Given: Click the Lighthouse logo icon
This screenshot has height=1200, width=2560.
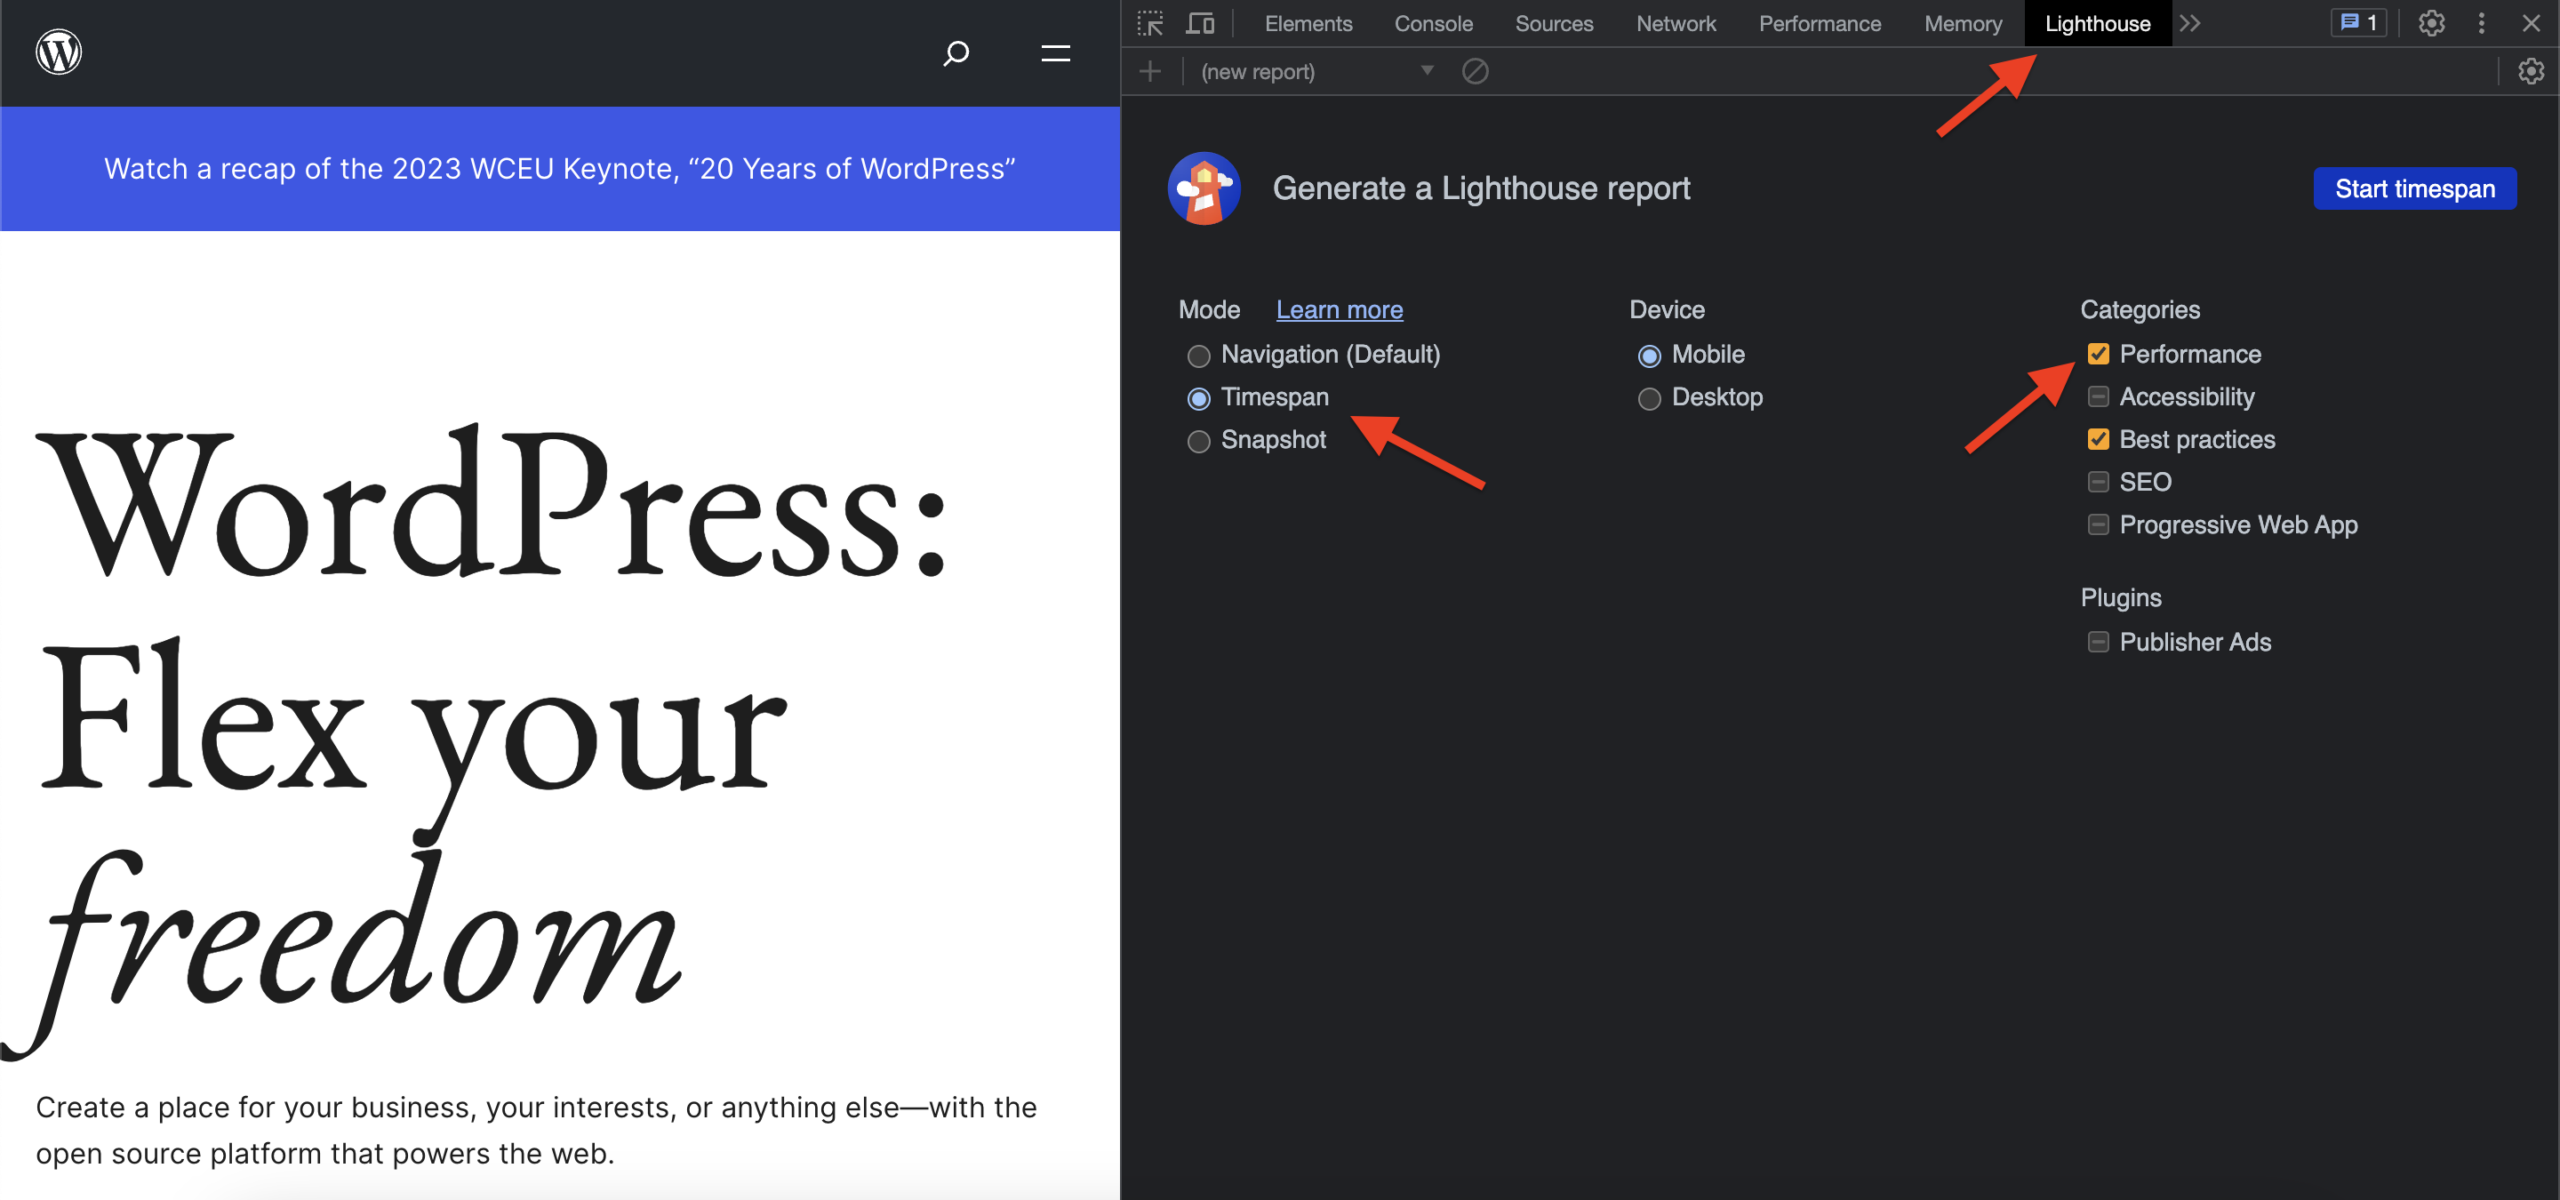Looking at the screenshot, I should pos(1204,188).
